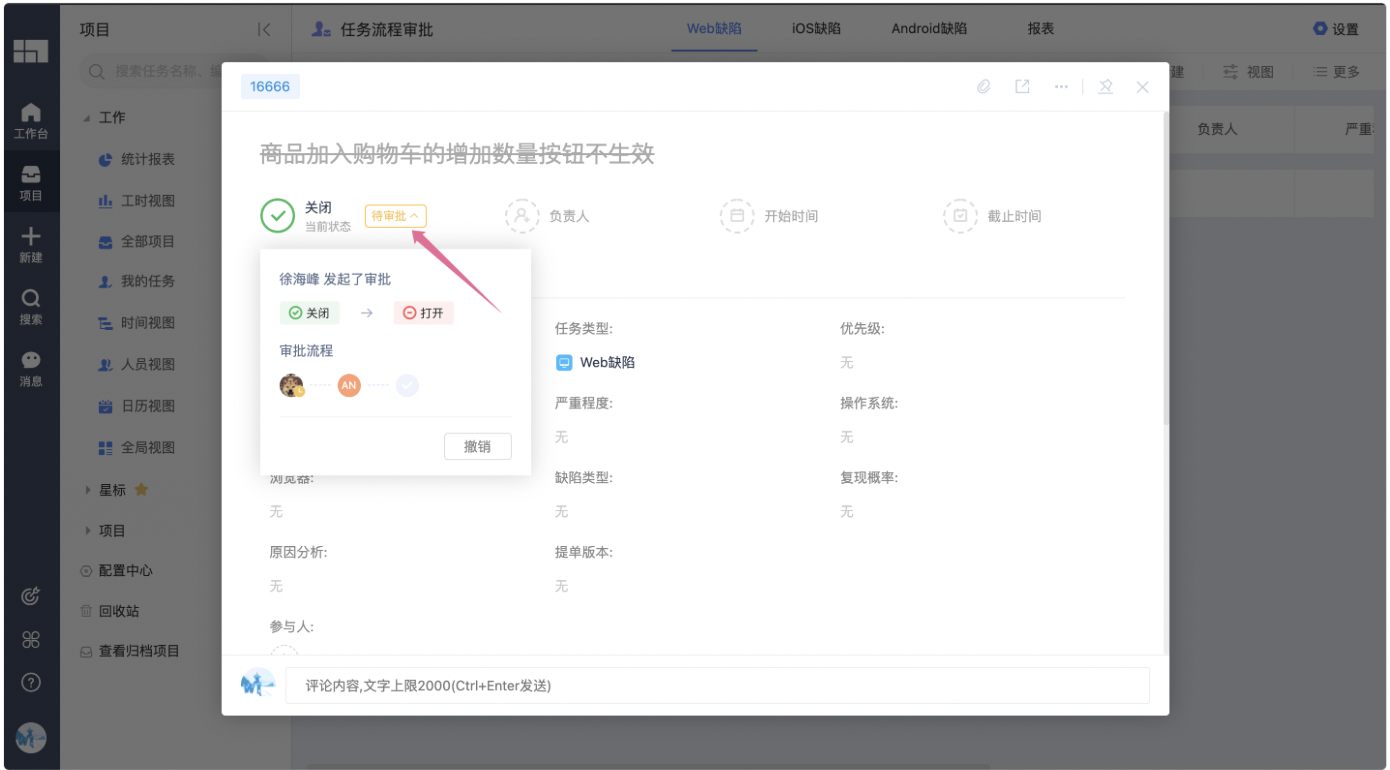The width and height of the screenshot is (1390, 770).
Task: Open 人员视图 in the sidebar
Action: point(137,364)
